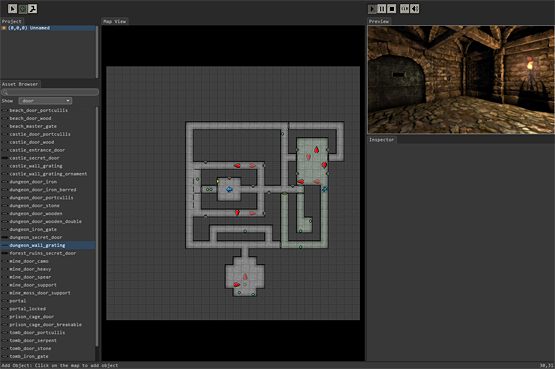555x369 pixels.
Task: Select the castle_secret_door asset
Action: click(x=34, y=158)
